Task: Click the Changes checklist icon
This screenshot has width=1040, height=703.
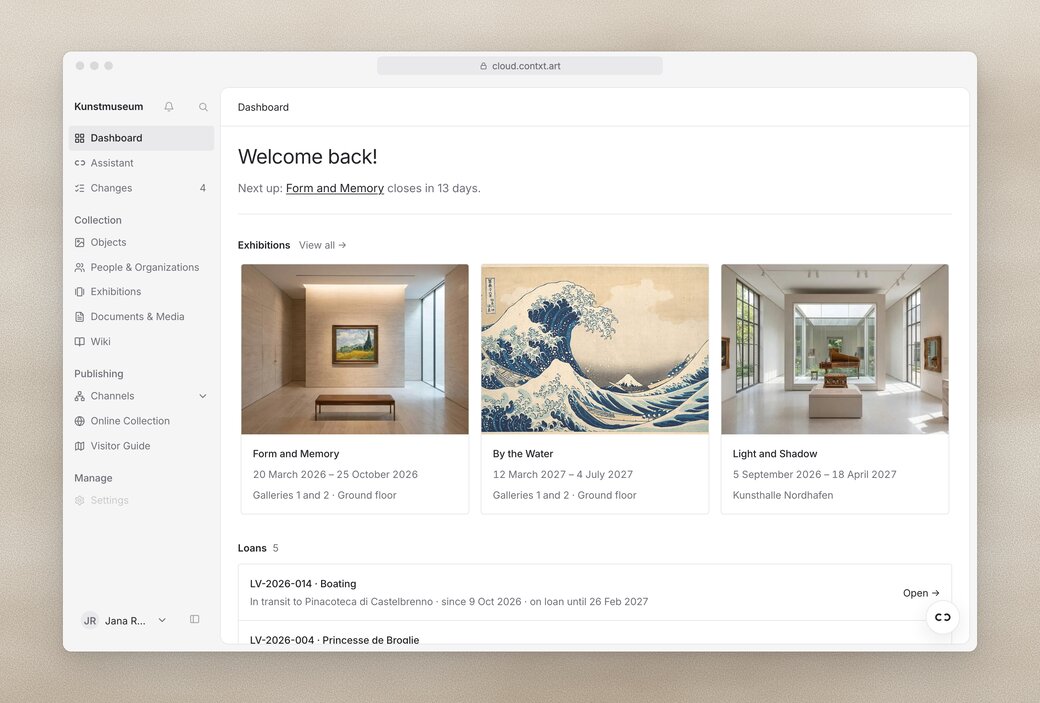Action: (x=80, y=188)
